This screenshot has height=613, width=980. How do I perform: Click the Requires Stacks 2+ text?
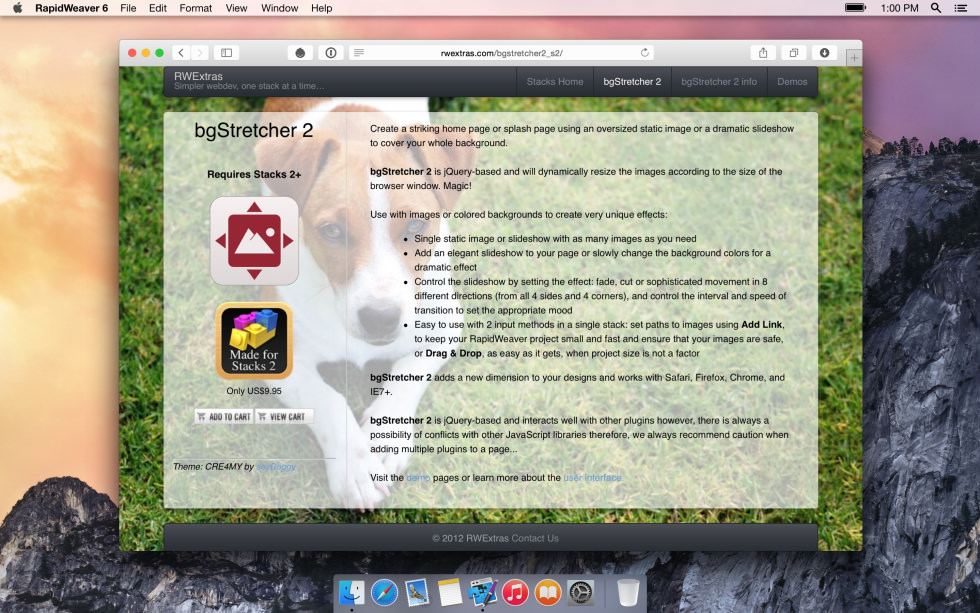[x=254, y=174]
